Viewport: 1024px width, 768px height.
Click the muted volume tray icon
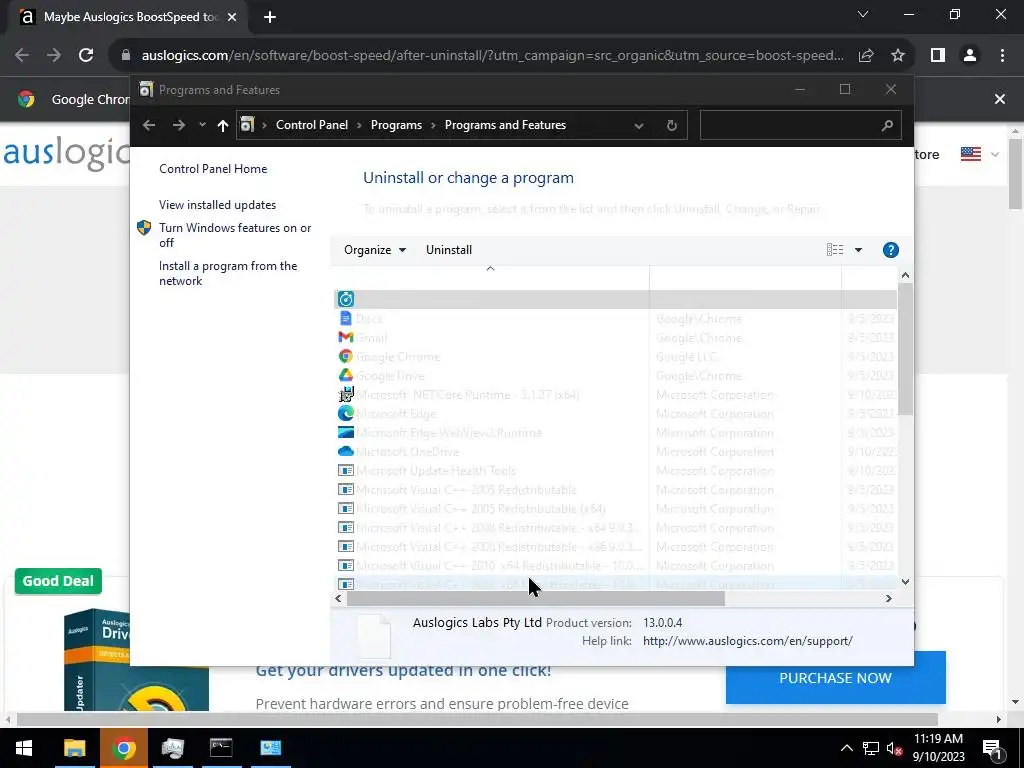point(894,748)
